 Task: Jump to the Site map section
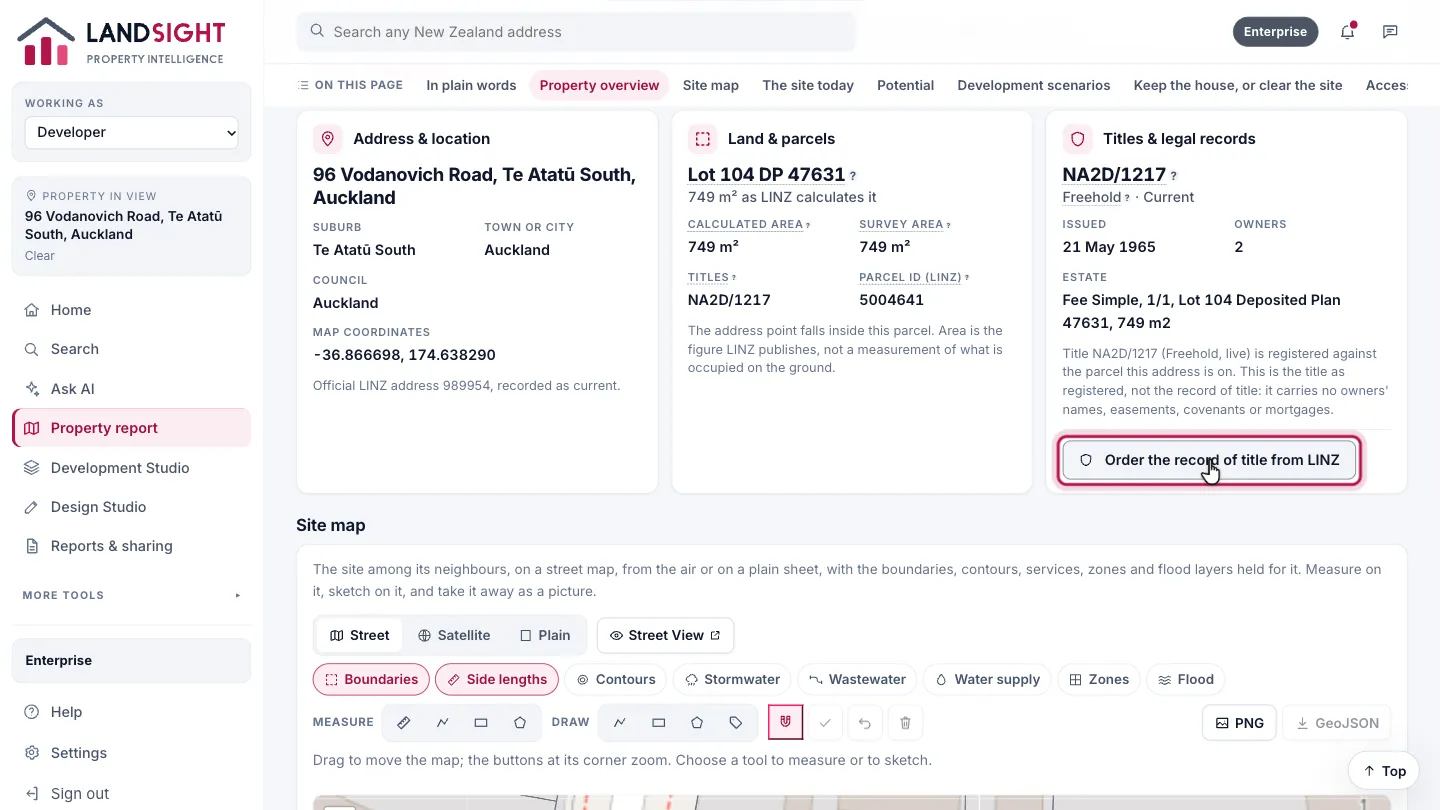711,85
